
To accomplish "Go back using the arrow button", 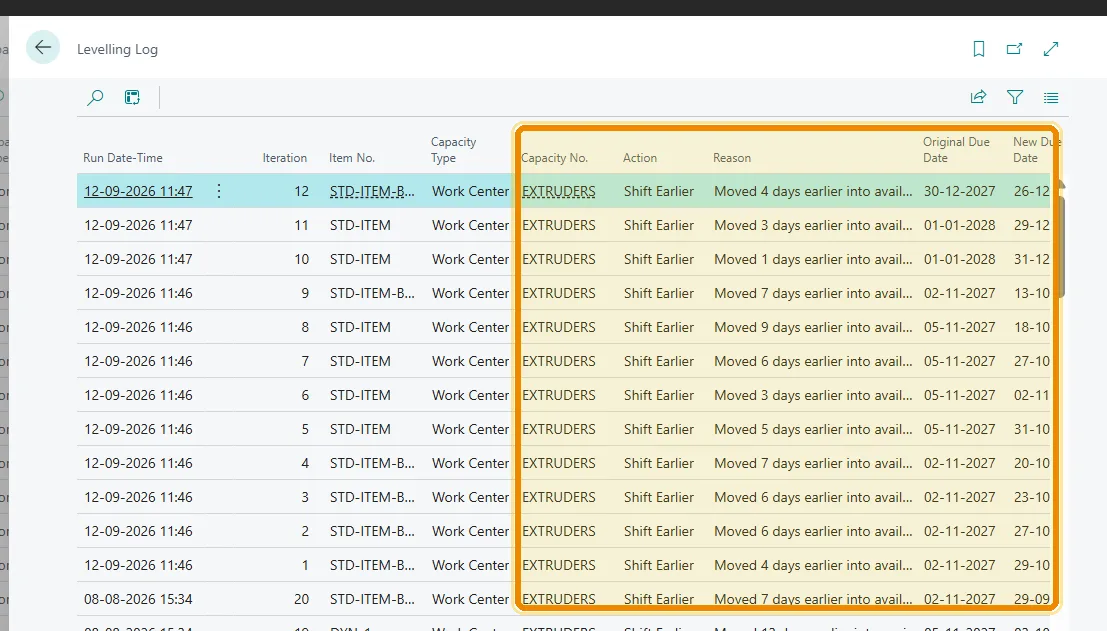I will click(x=43, y=47).
